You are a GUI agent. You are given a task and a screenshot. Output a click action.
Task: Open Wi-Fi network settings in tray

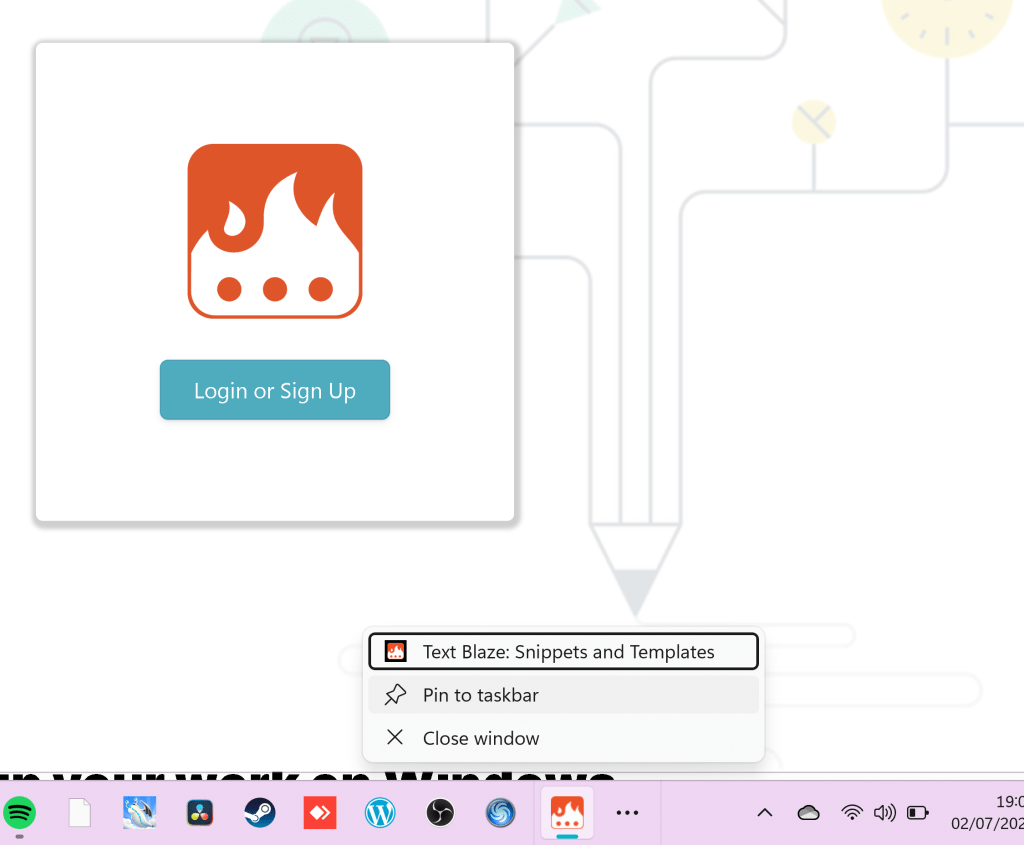[x=852, y=813]
